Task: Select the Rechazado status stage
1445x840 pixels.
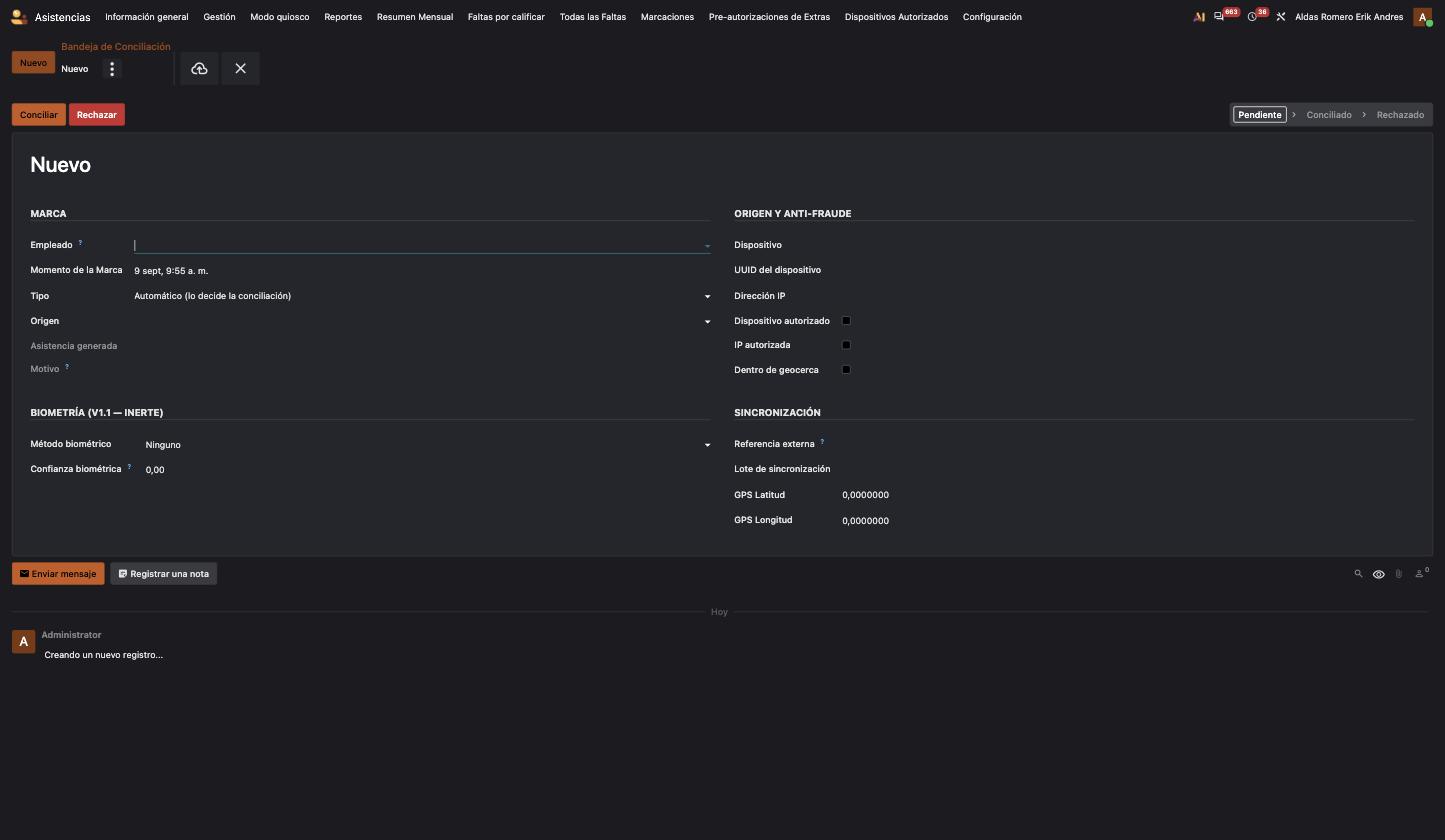Action: point(1400,115)
